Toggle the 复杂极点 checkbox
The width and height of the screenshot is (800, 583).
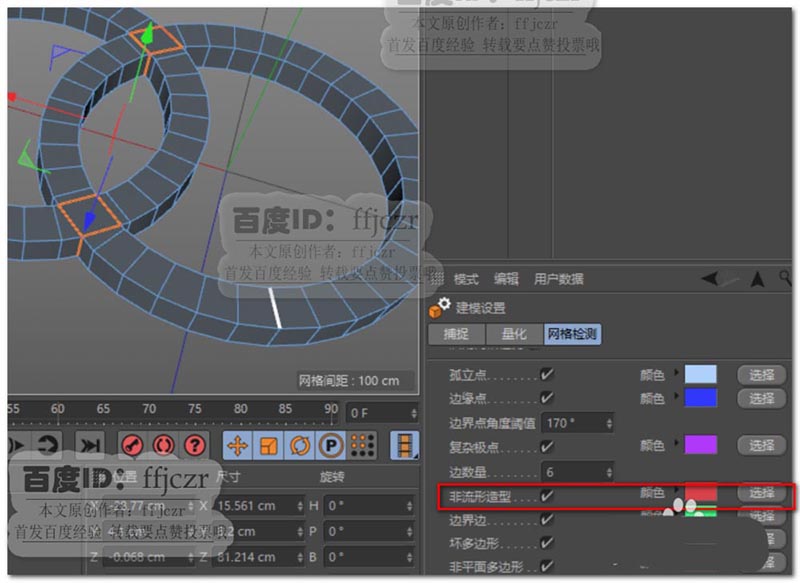click(547, 446)
